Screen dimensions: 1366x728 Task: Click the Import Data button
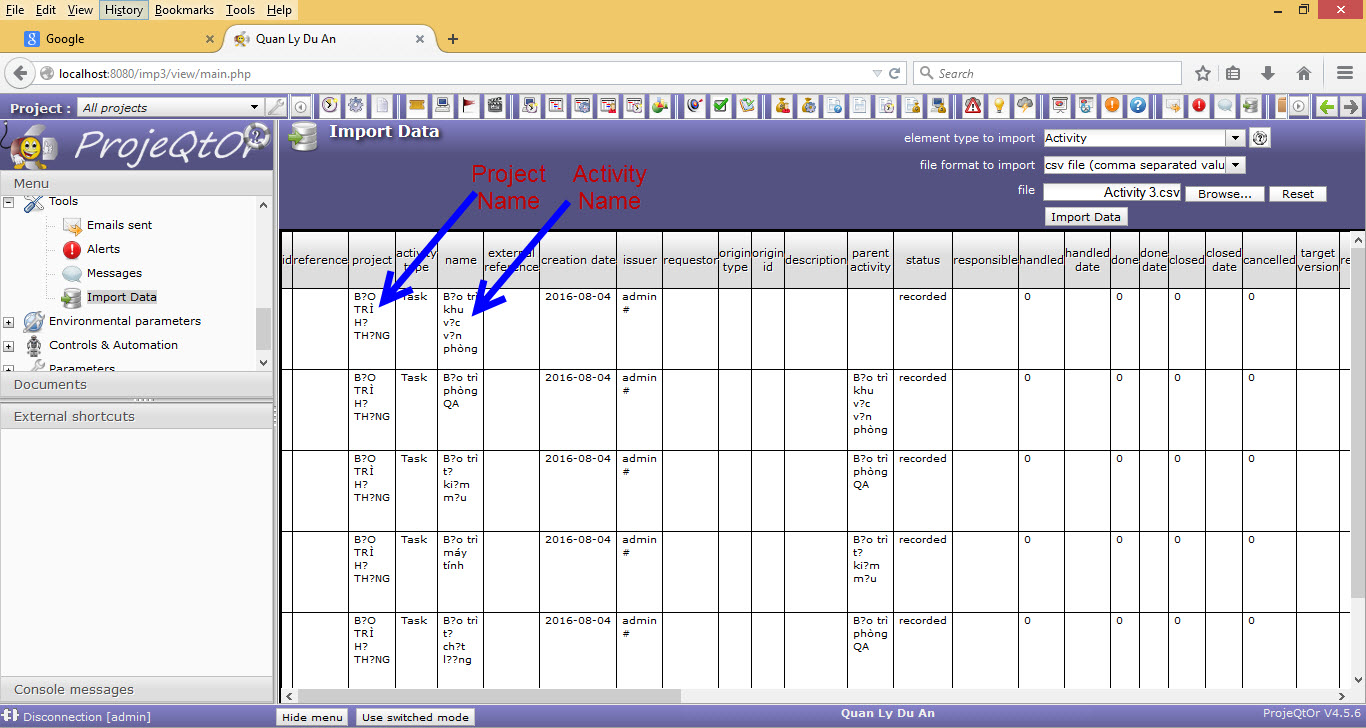[x=1085, y=217]
